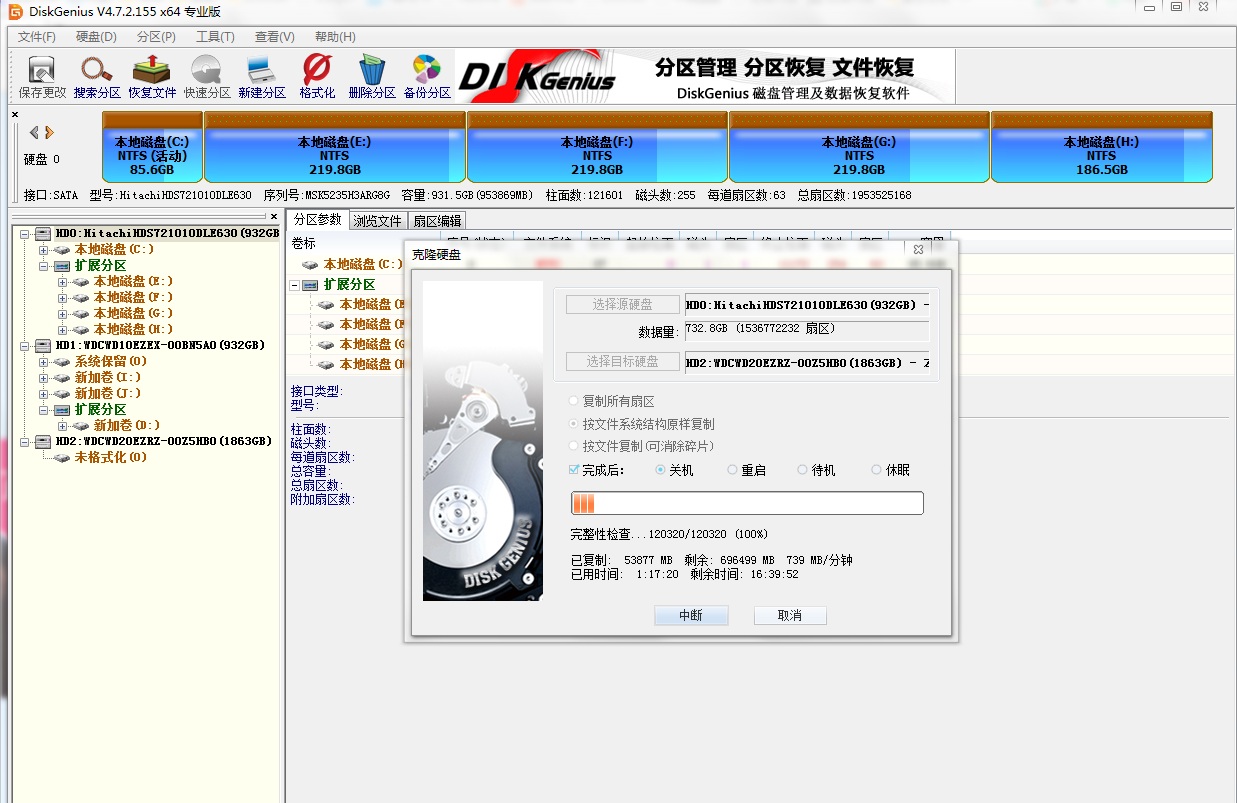Screen dimensions: 1237x803
Task: Click the 扩展分区 icon under HD0
Action: 62,265
